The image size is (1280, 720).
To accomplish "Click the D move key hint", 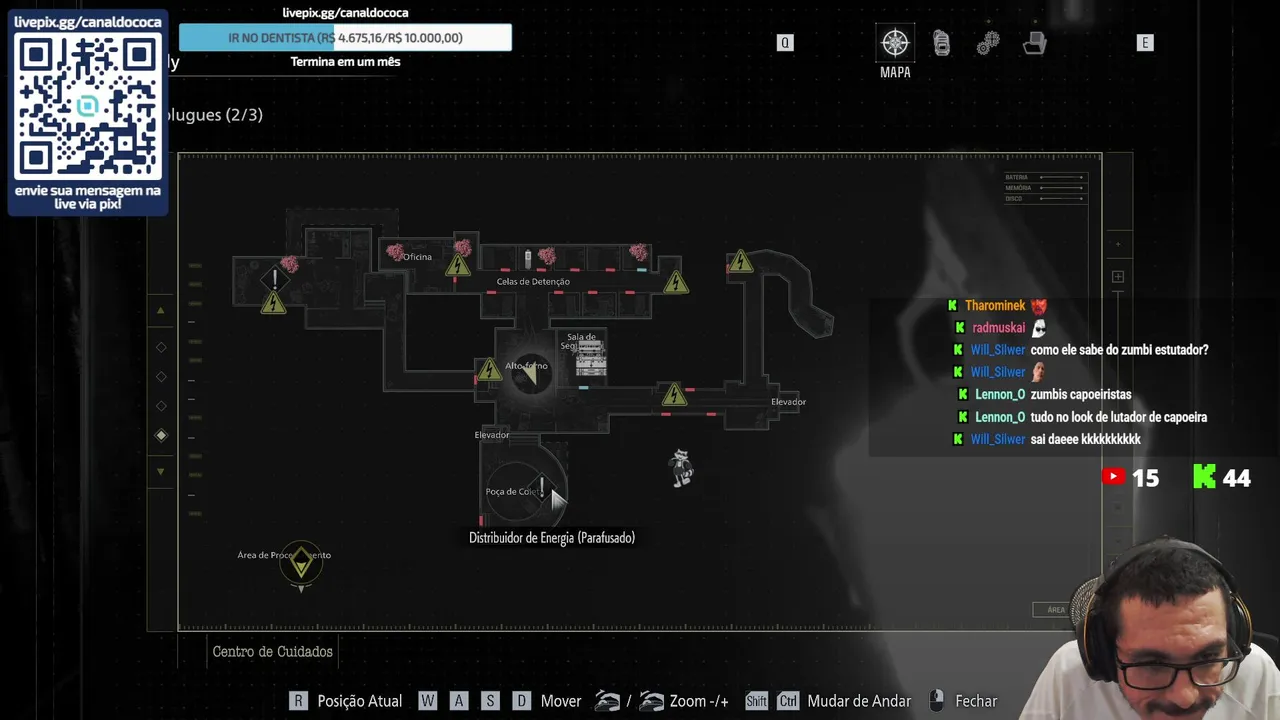I will point(521,701).
